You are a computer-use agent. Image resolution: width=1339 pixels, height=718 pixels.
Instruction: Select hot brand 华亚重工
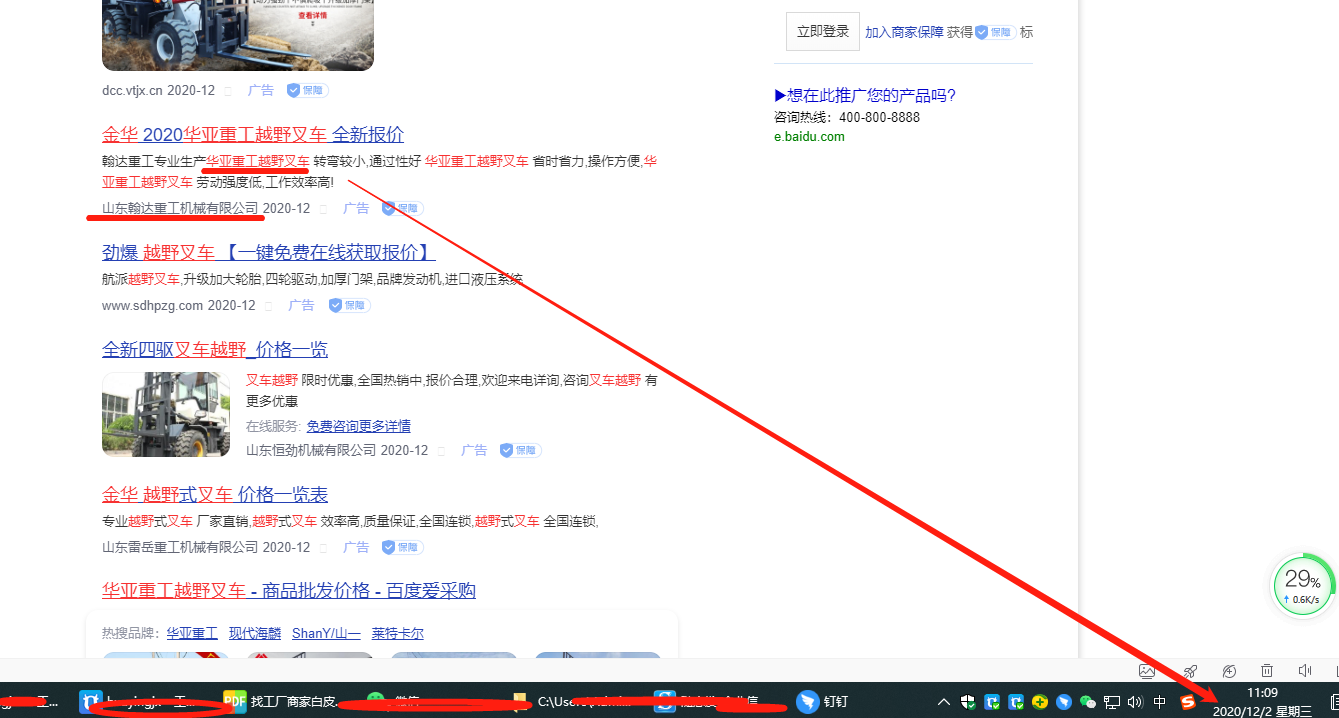pos(192,633)
